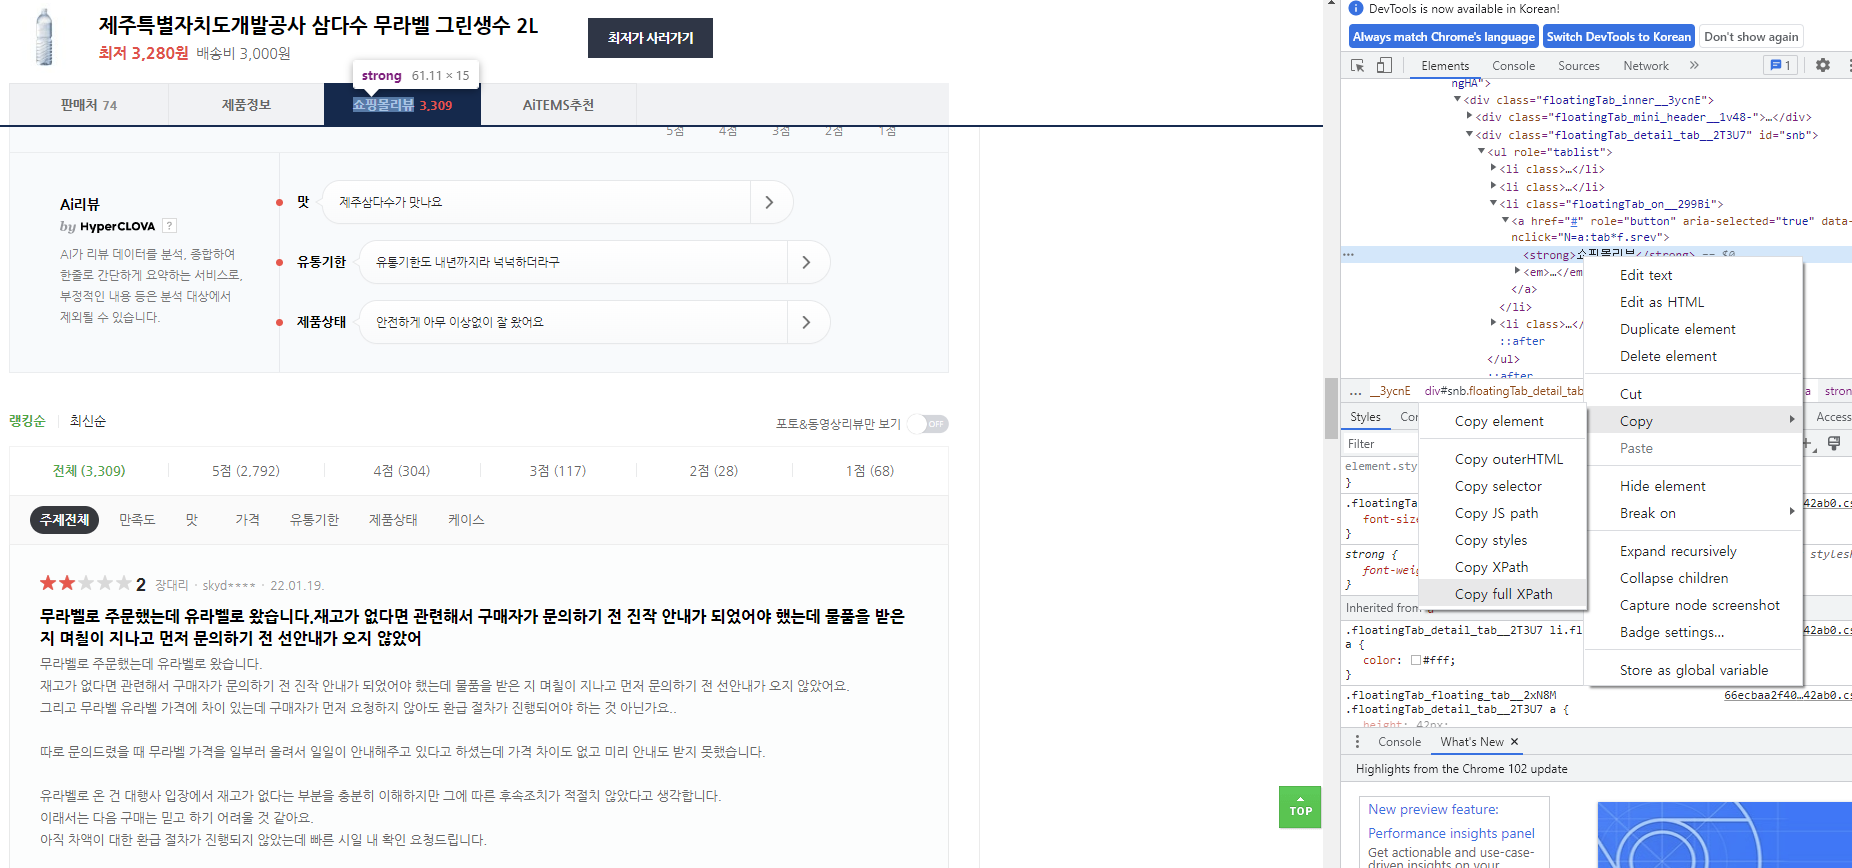The image size is (1852, 868).
Task: Choose Copy full XPath
Action: tap(1503, 594)
